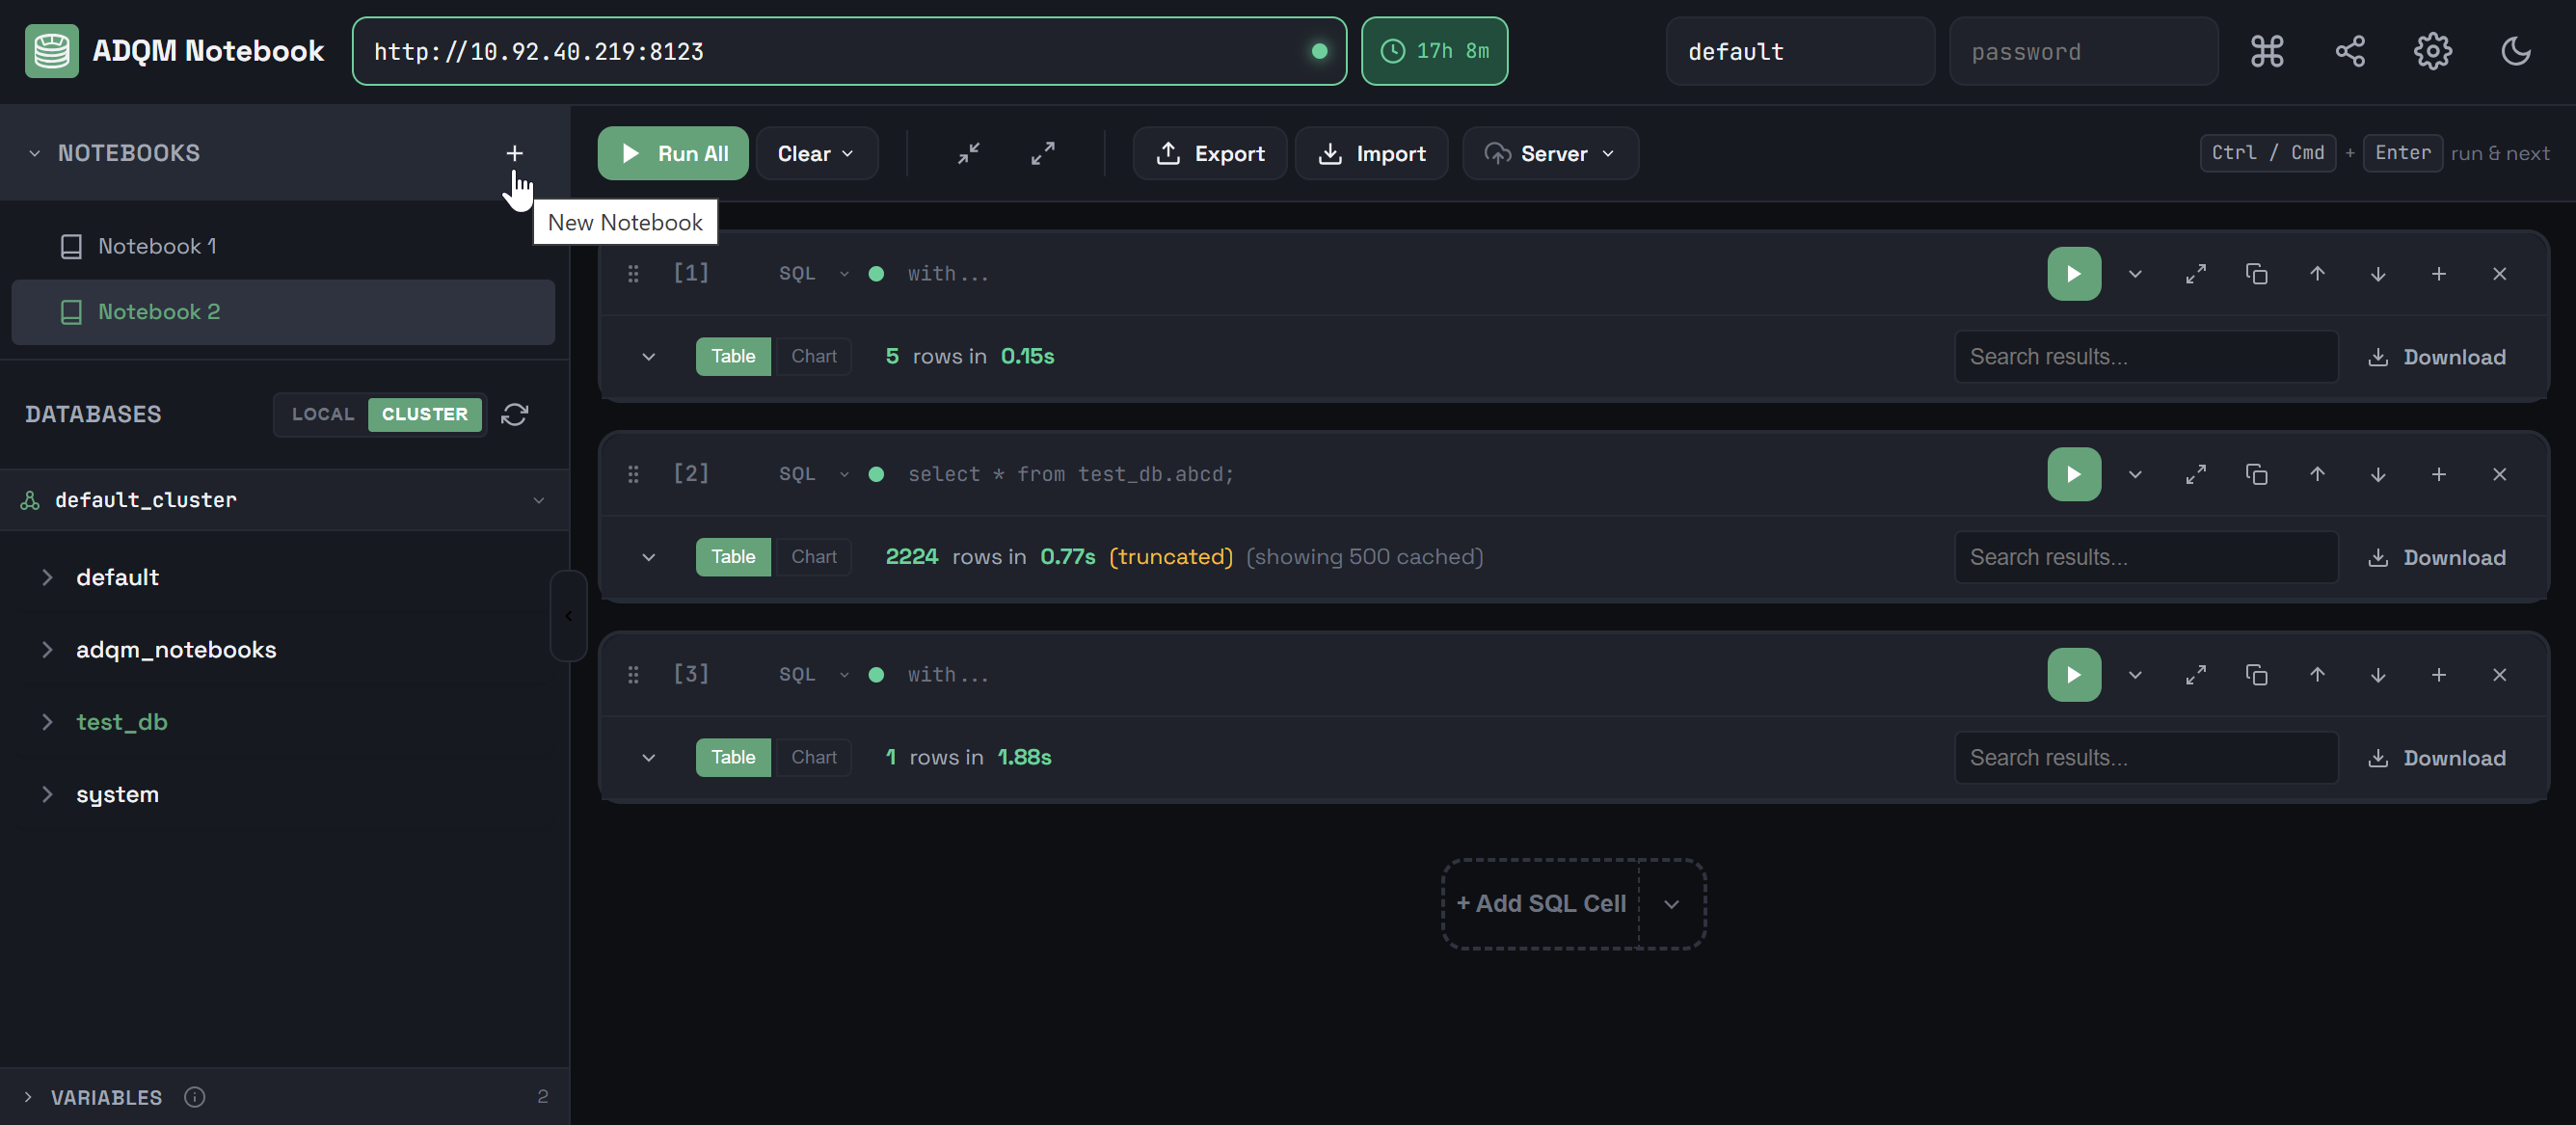Image resolution: width=2576 pixels, height=1125 pixels.
Task: Duplicate cell [2] using the copy icon
Action: 2256,474
